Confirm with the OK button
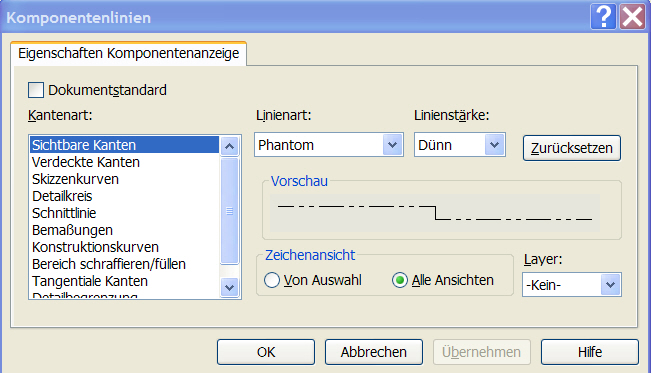651x373 pixels. [266, 352]
